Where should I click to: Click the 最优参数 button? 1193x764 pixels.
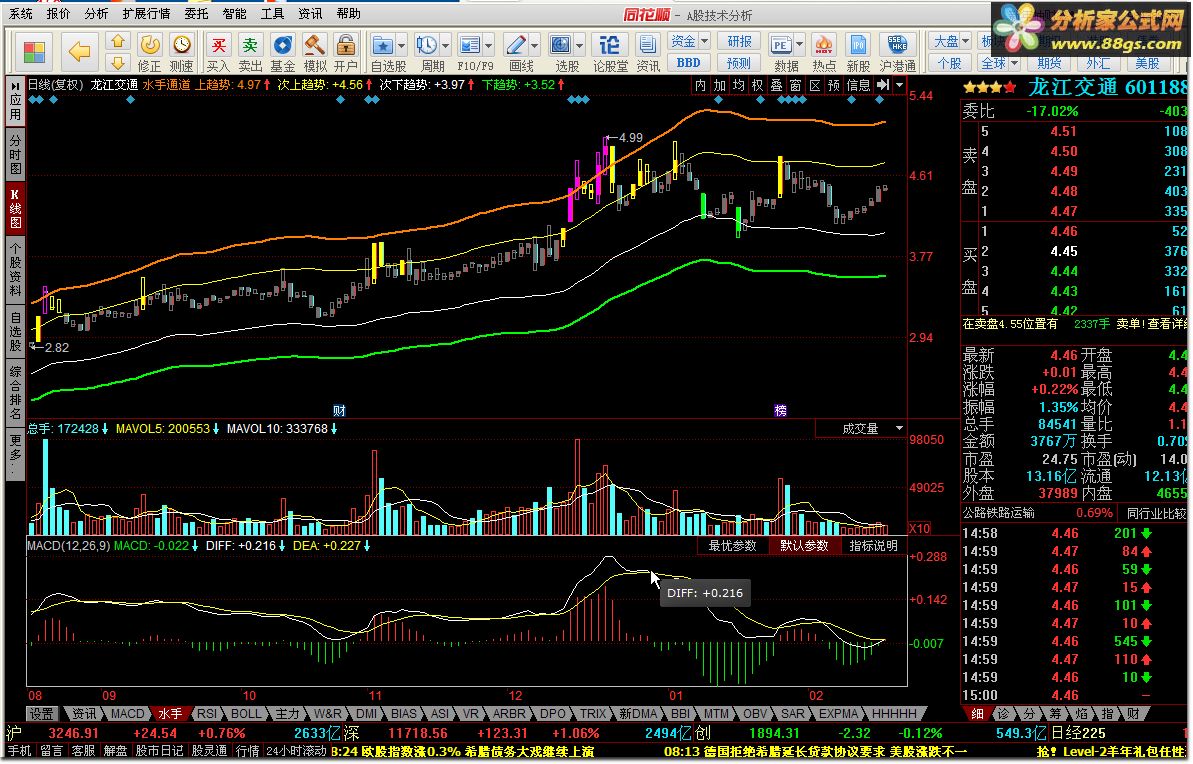click(x=733, y=546)
